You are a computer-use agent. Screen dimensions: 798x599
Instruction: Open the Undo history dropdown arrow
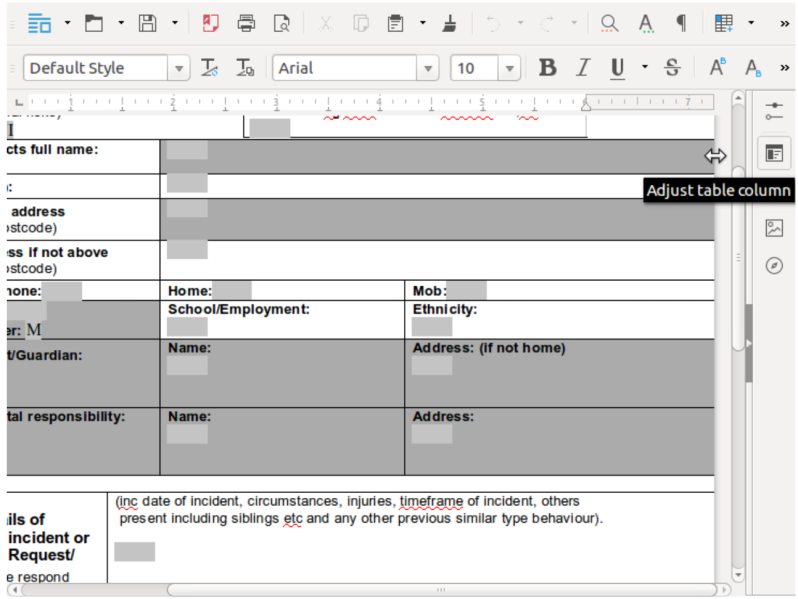point(520,23)
